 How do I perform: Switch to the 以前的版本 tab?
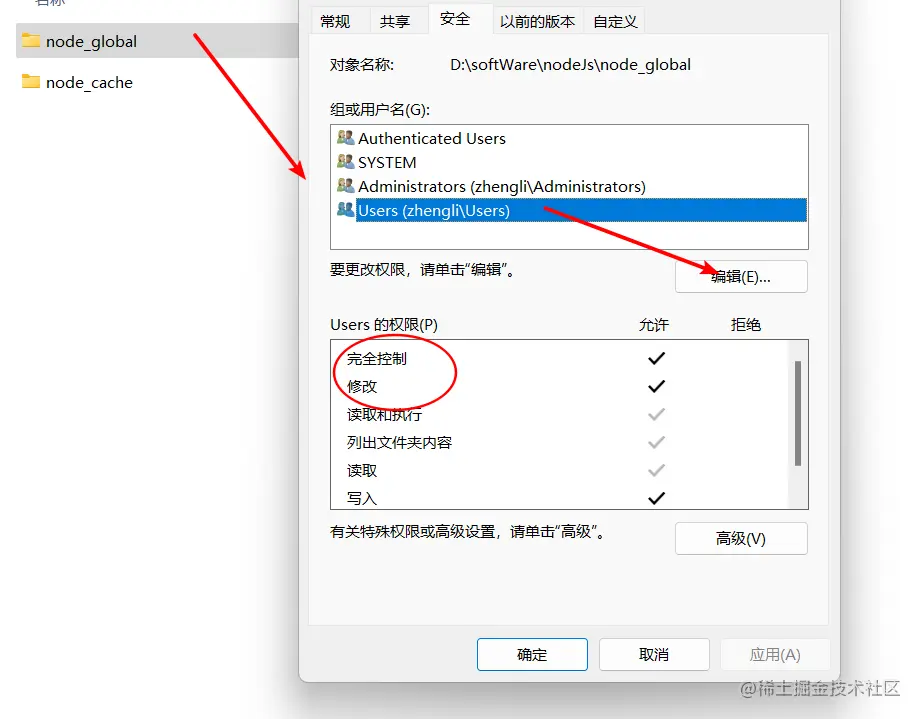537,21
